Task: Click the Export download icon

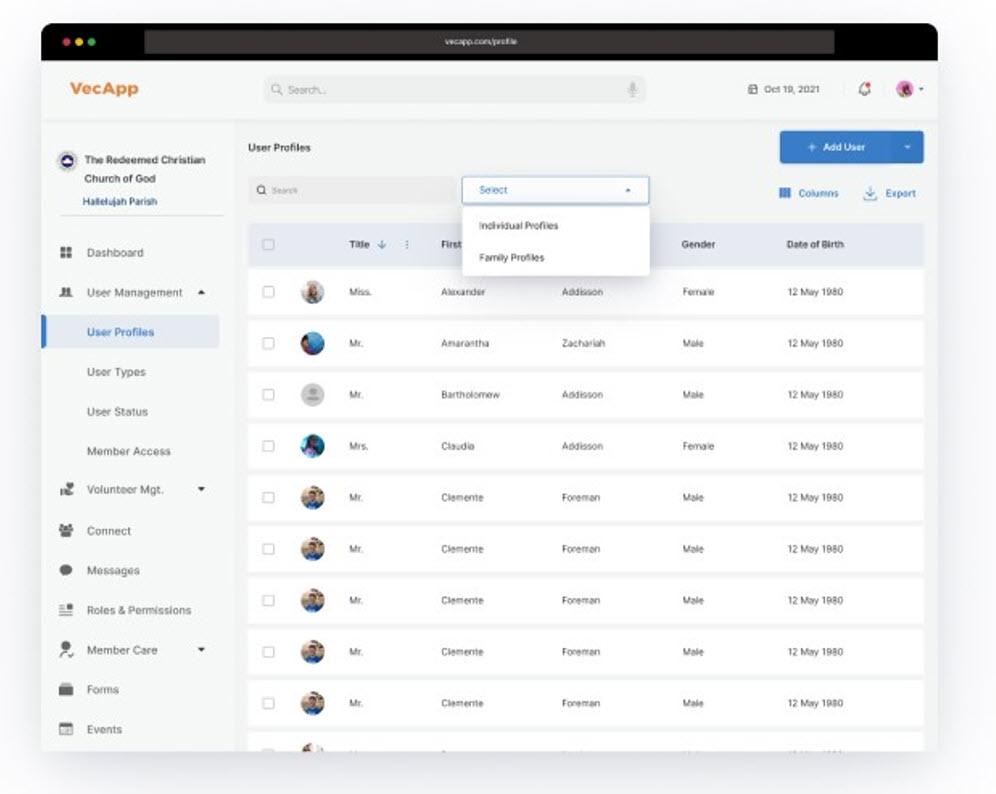Action: click(x=870, y=193)
